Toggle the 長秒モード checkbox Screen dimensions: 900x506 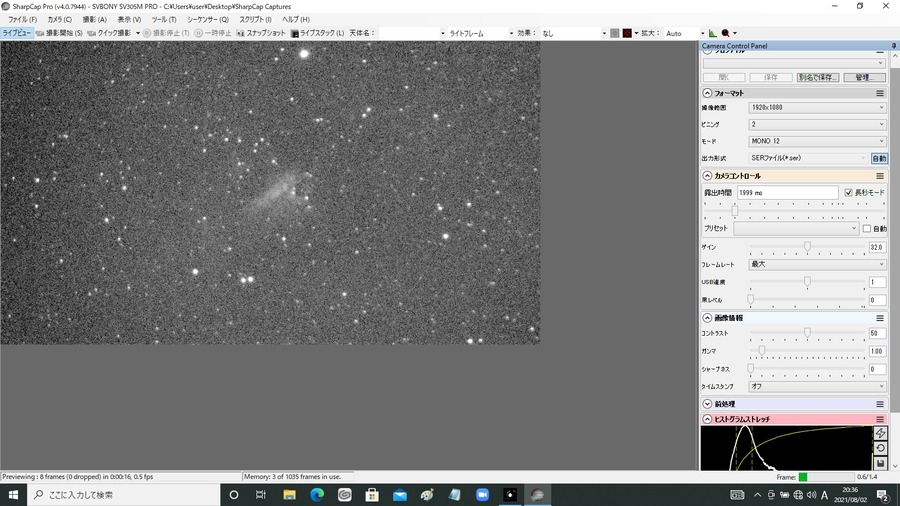tap(848, 193)
